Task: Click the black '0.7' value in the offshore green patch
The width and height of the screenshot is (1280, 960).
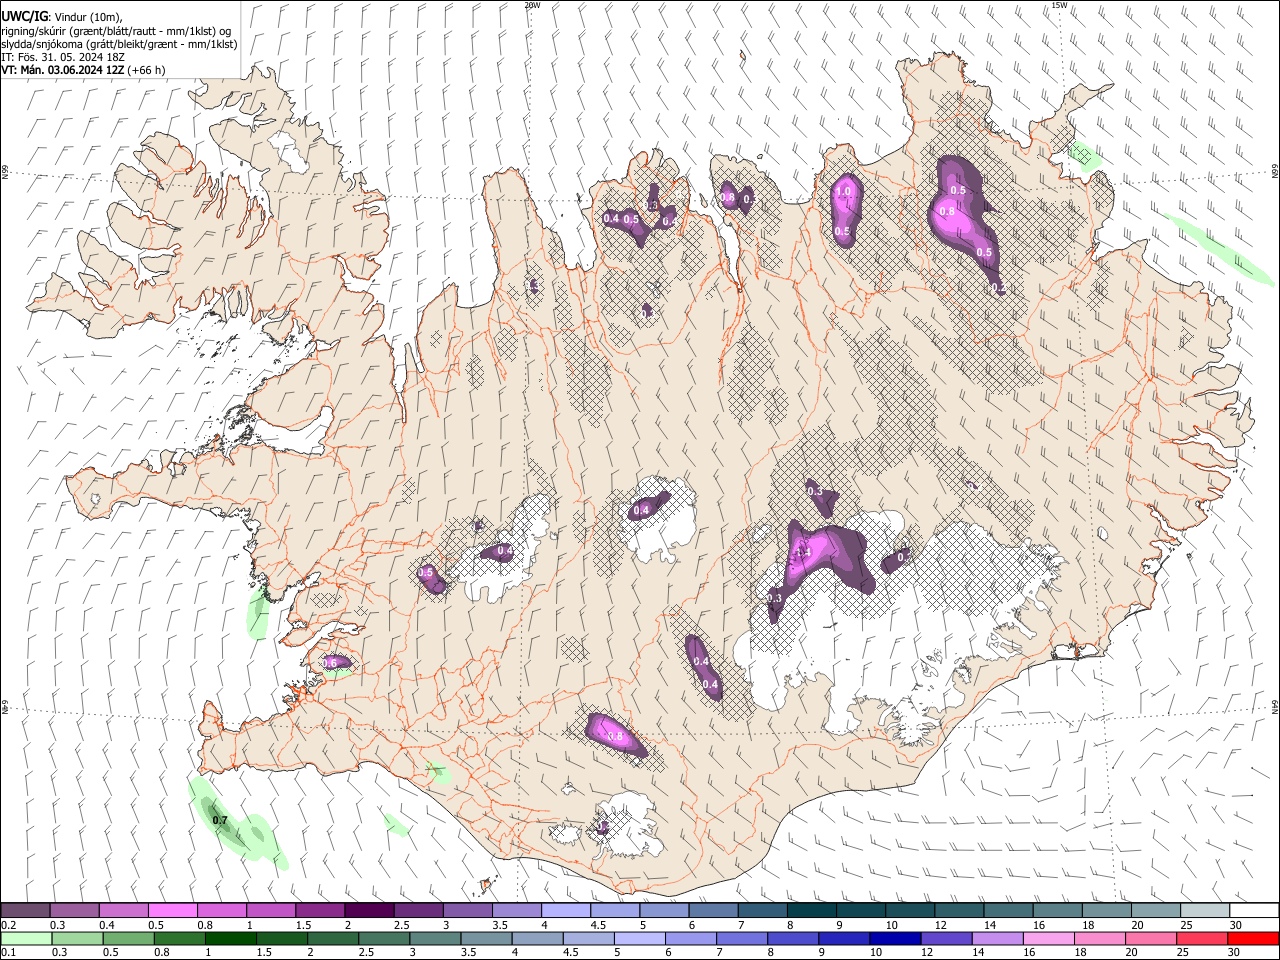Action: tap(220, 820)
